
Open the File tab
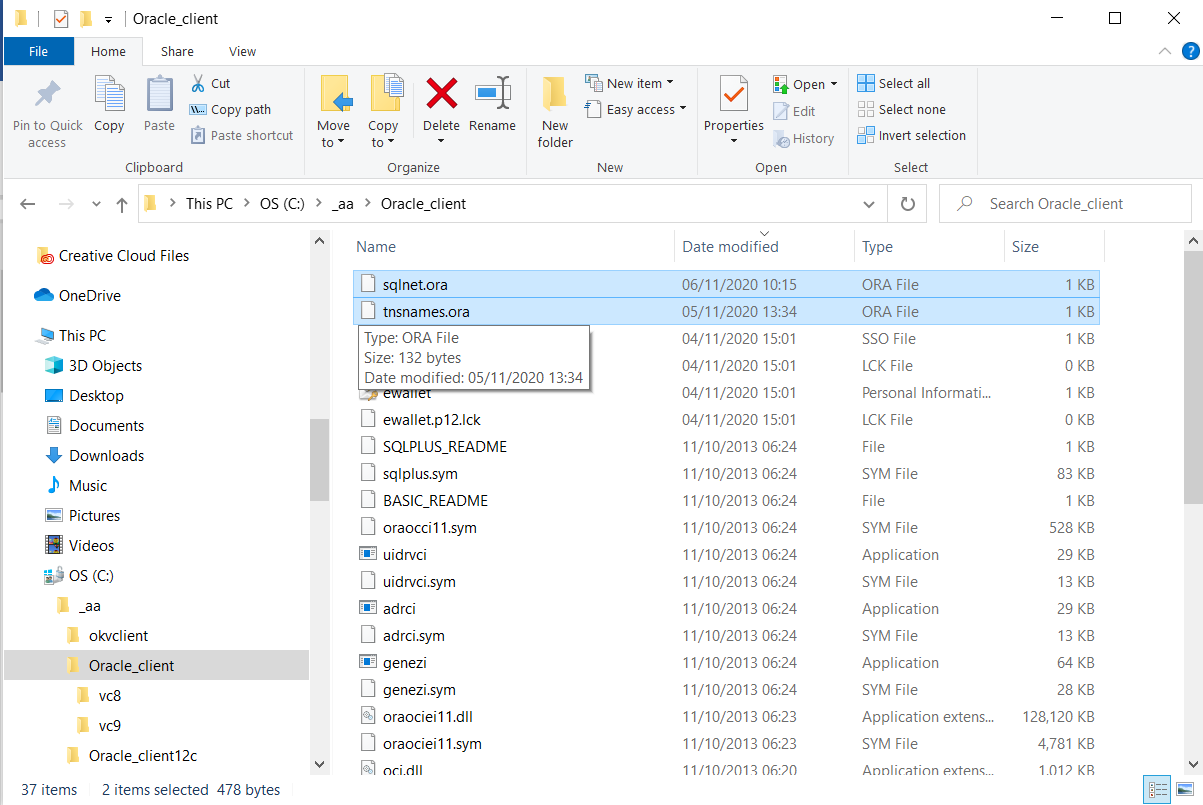[38, 51]
